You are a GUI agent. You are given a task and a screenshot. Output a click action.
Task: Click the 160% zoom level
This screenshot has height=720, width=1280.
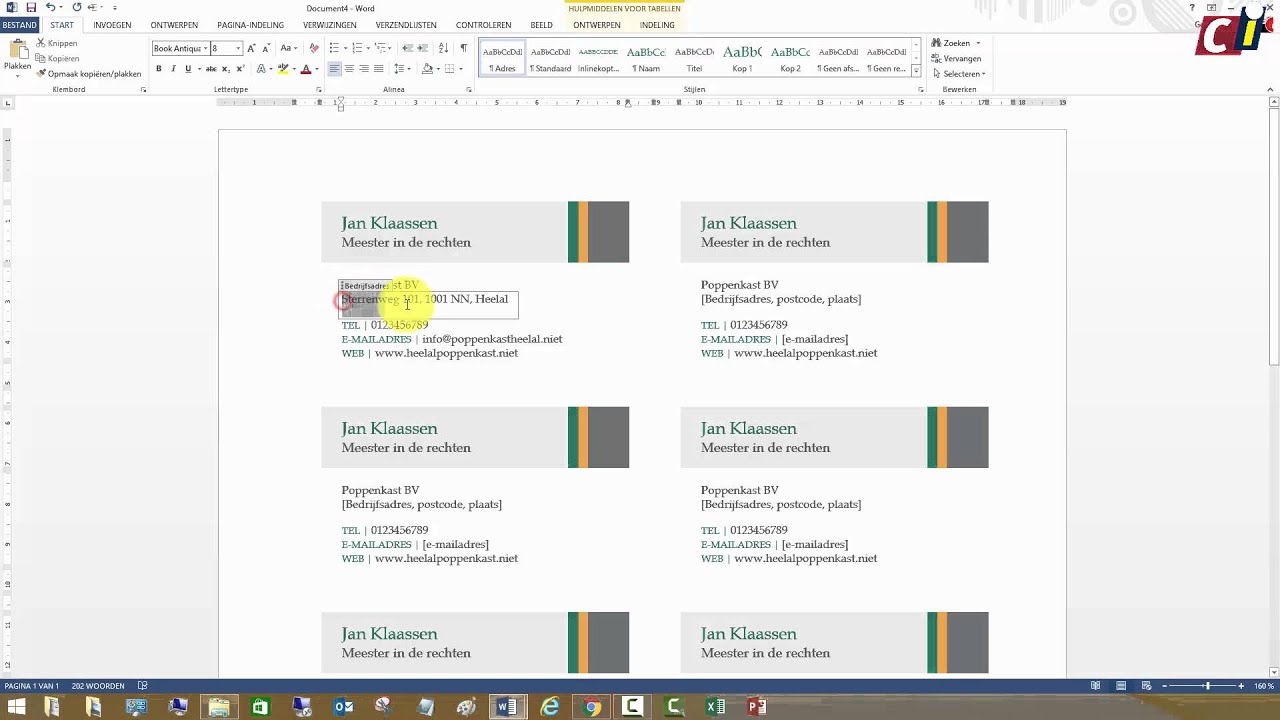point(1264,686)
